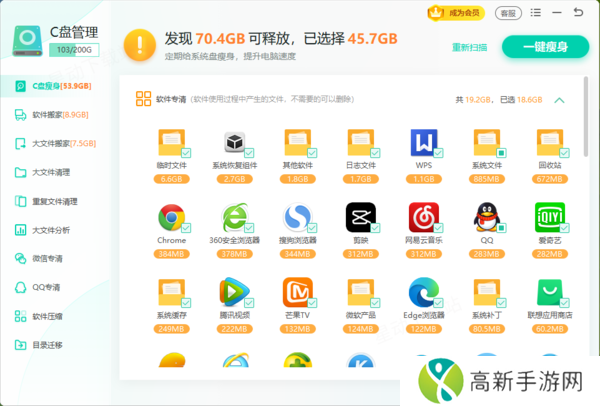Open the Edge浏览器 icon
This screenshot has height=406, width=600.
(x=423, y=291)
